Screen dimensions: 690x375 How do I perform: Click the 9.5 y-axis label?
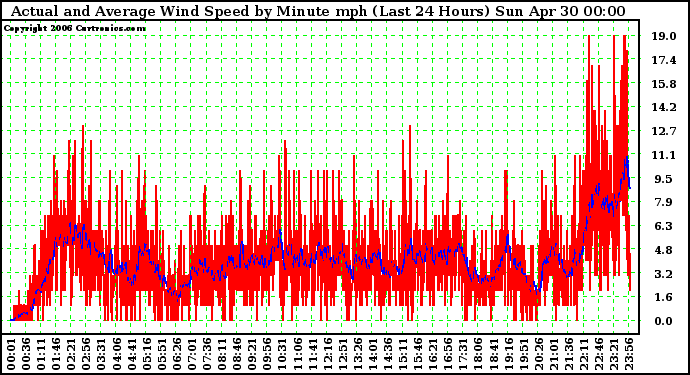(664, 179)
